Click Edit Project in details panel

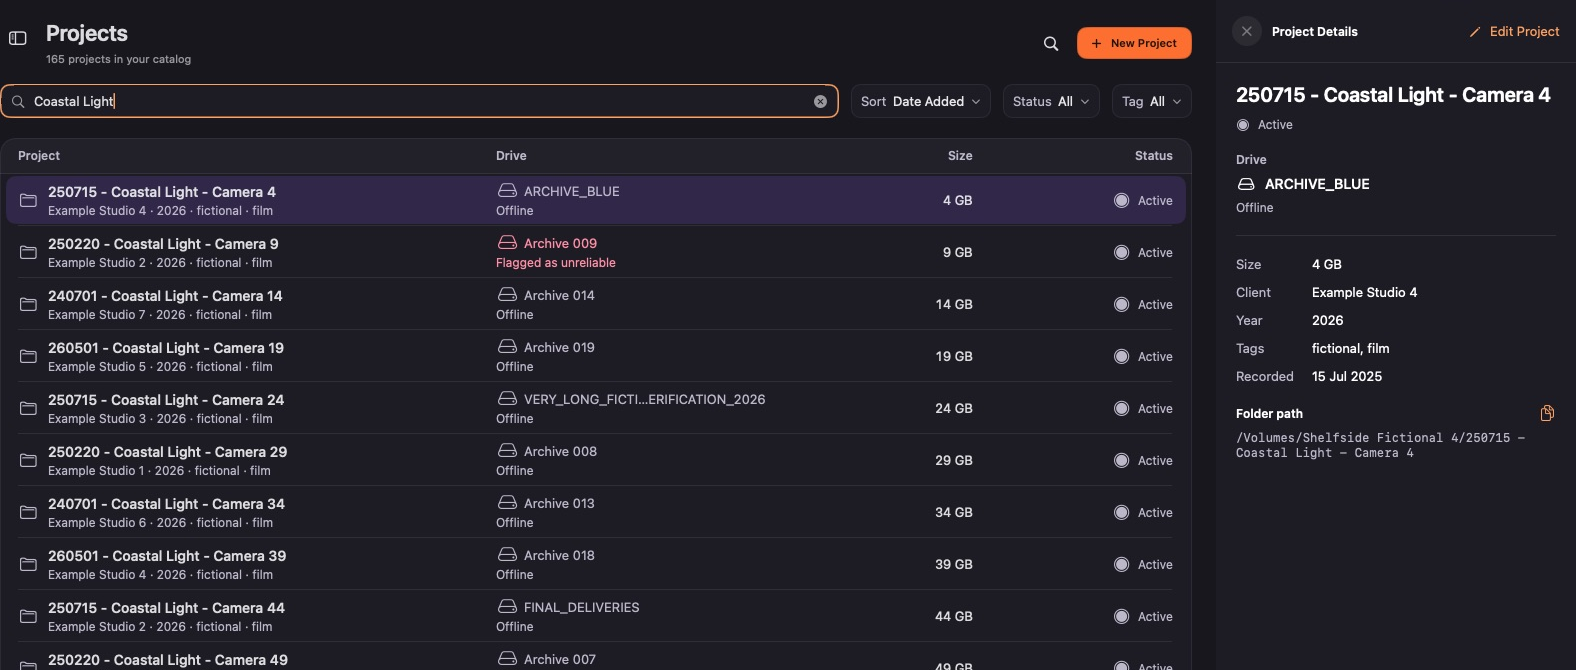click(x=1514, y=32)
